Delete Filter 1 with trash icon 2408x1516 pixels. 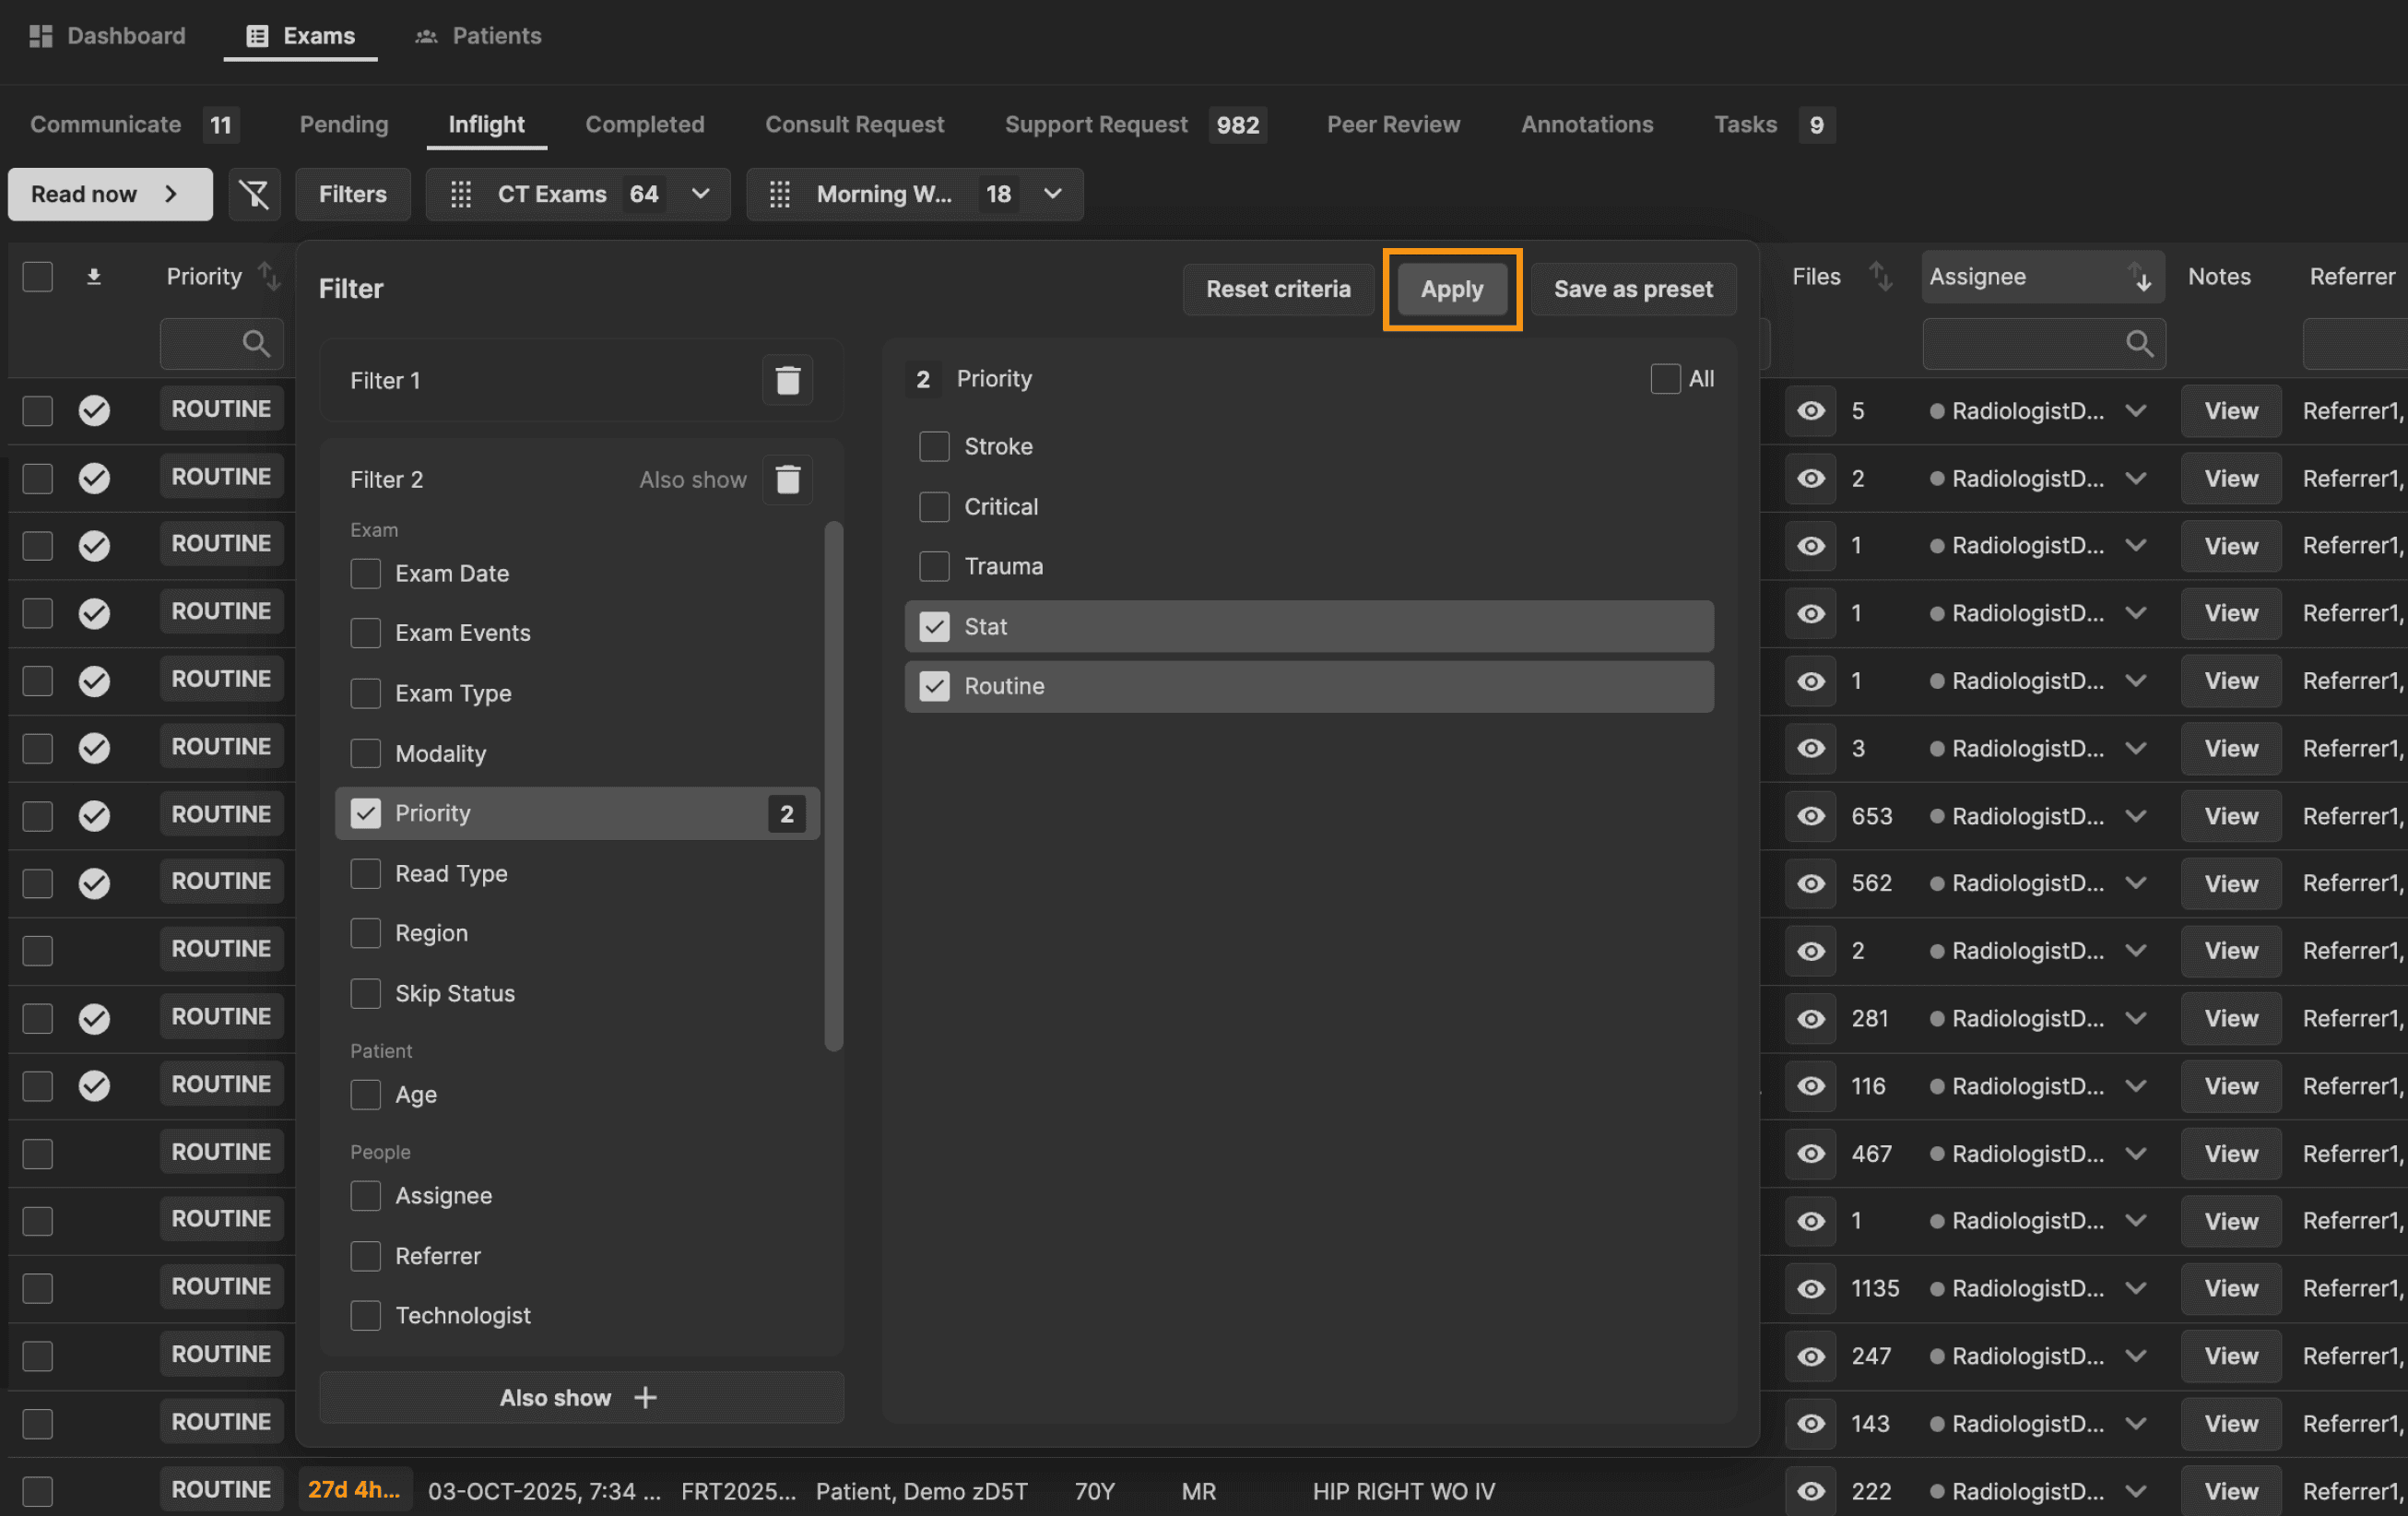pos(787,380)
